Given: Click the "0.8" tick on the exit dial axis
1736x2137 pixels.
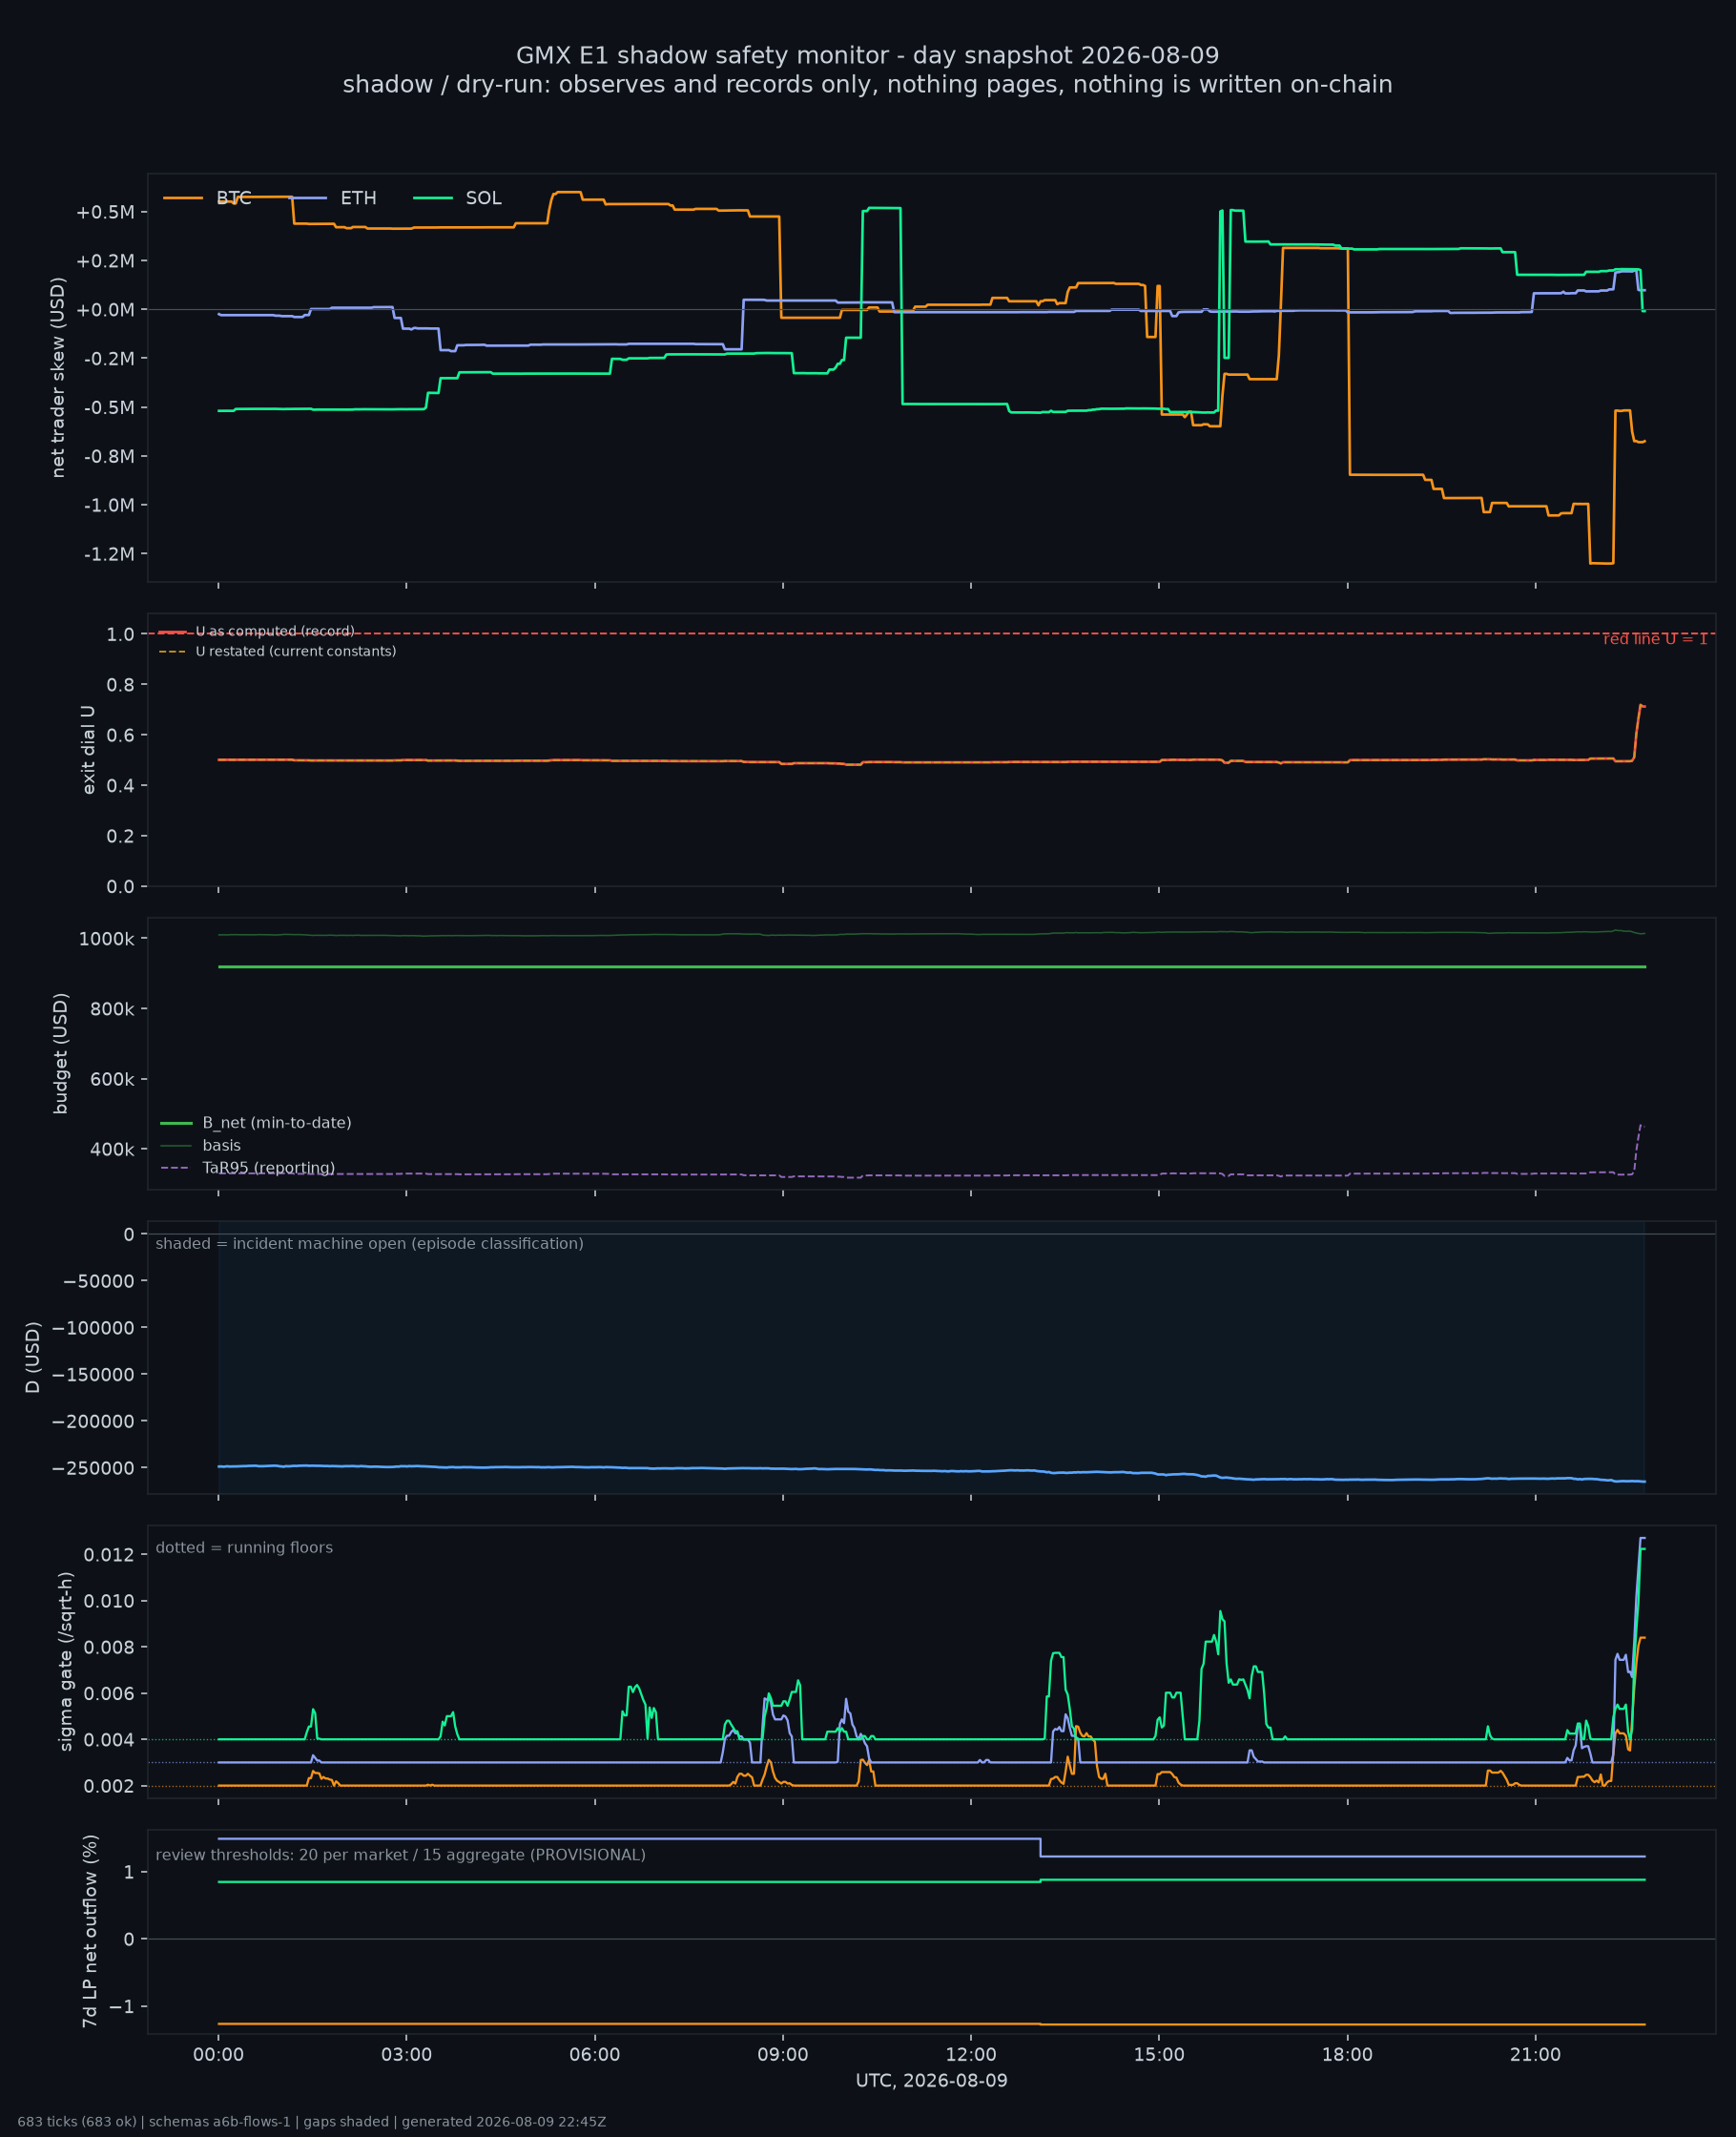Looking at the screenshot, I should [121, 685].
